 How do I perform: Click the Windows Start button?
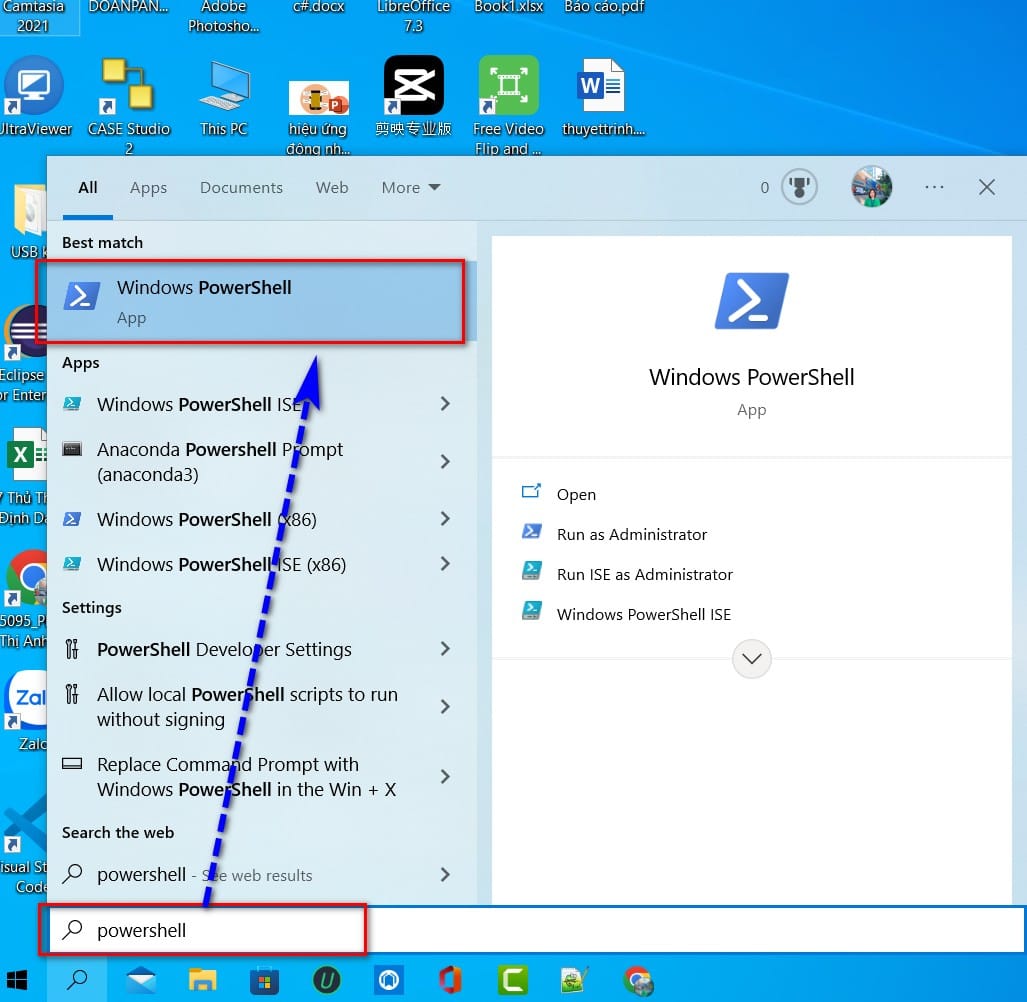tap(16, 980)
